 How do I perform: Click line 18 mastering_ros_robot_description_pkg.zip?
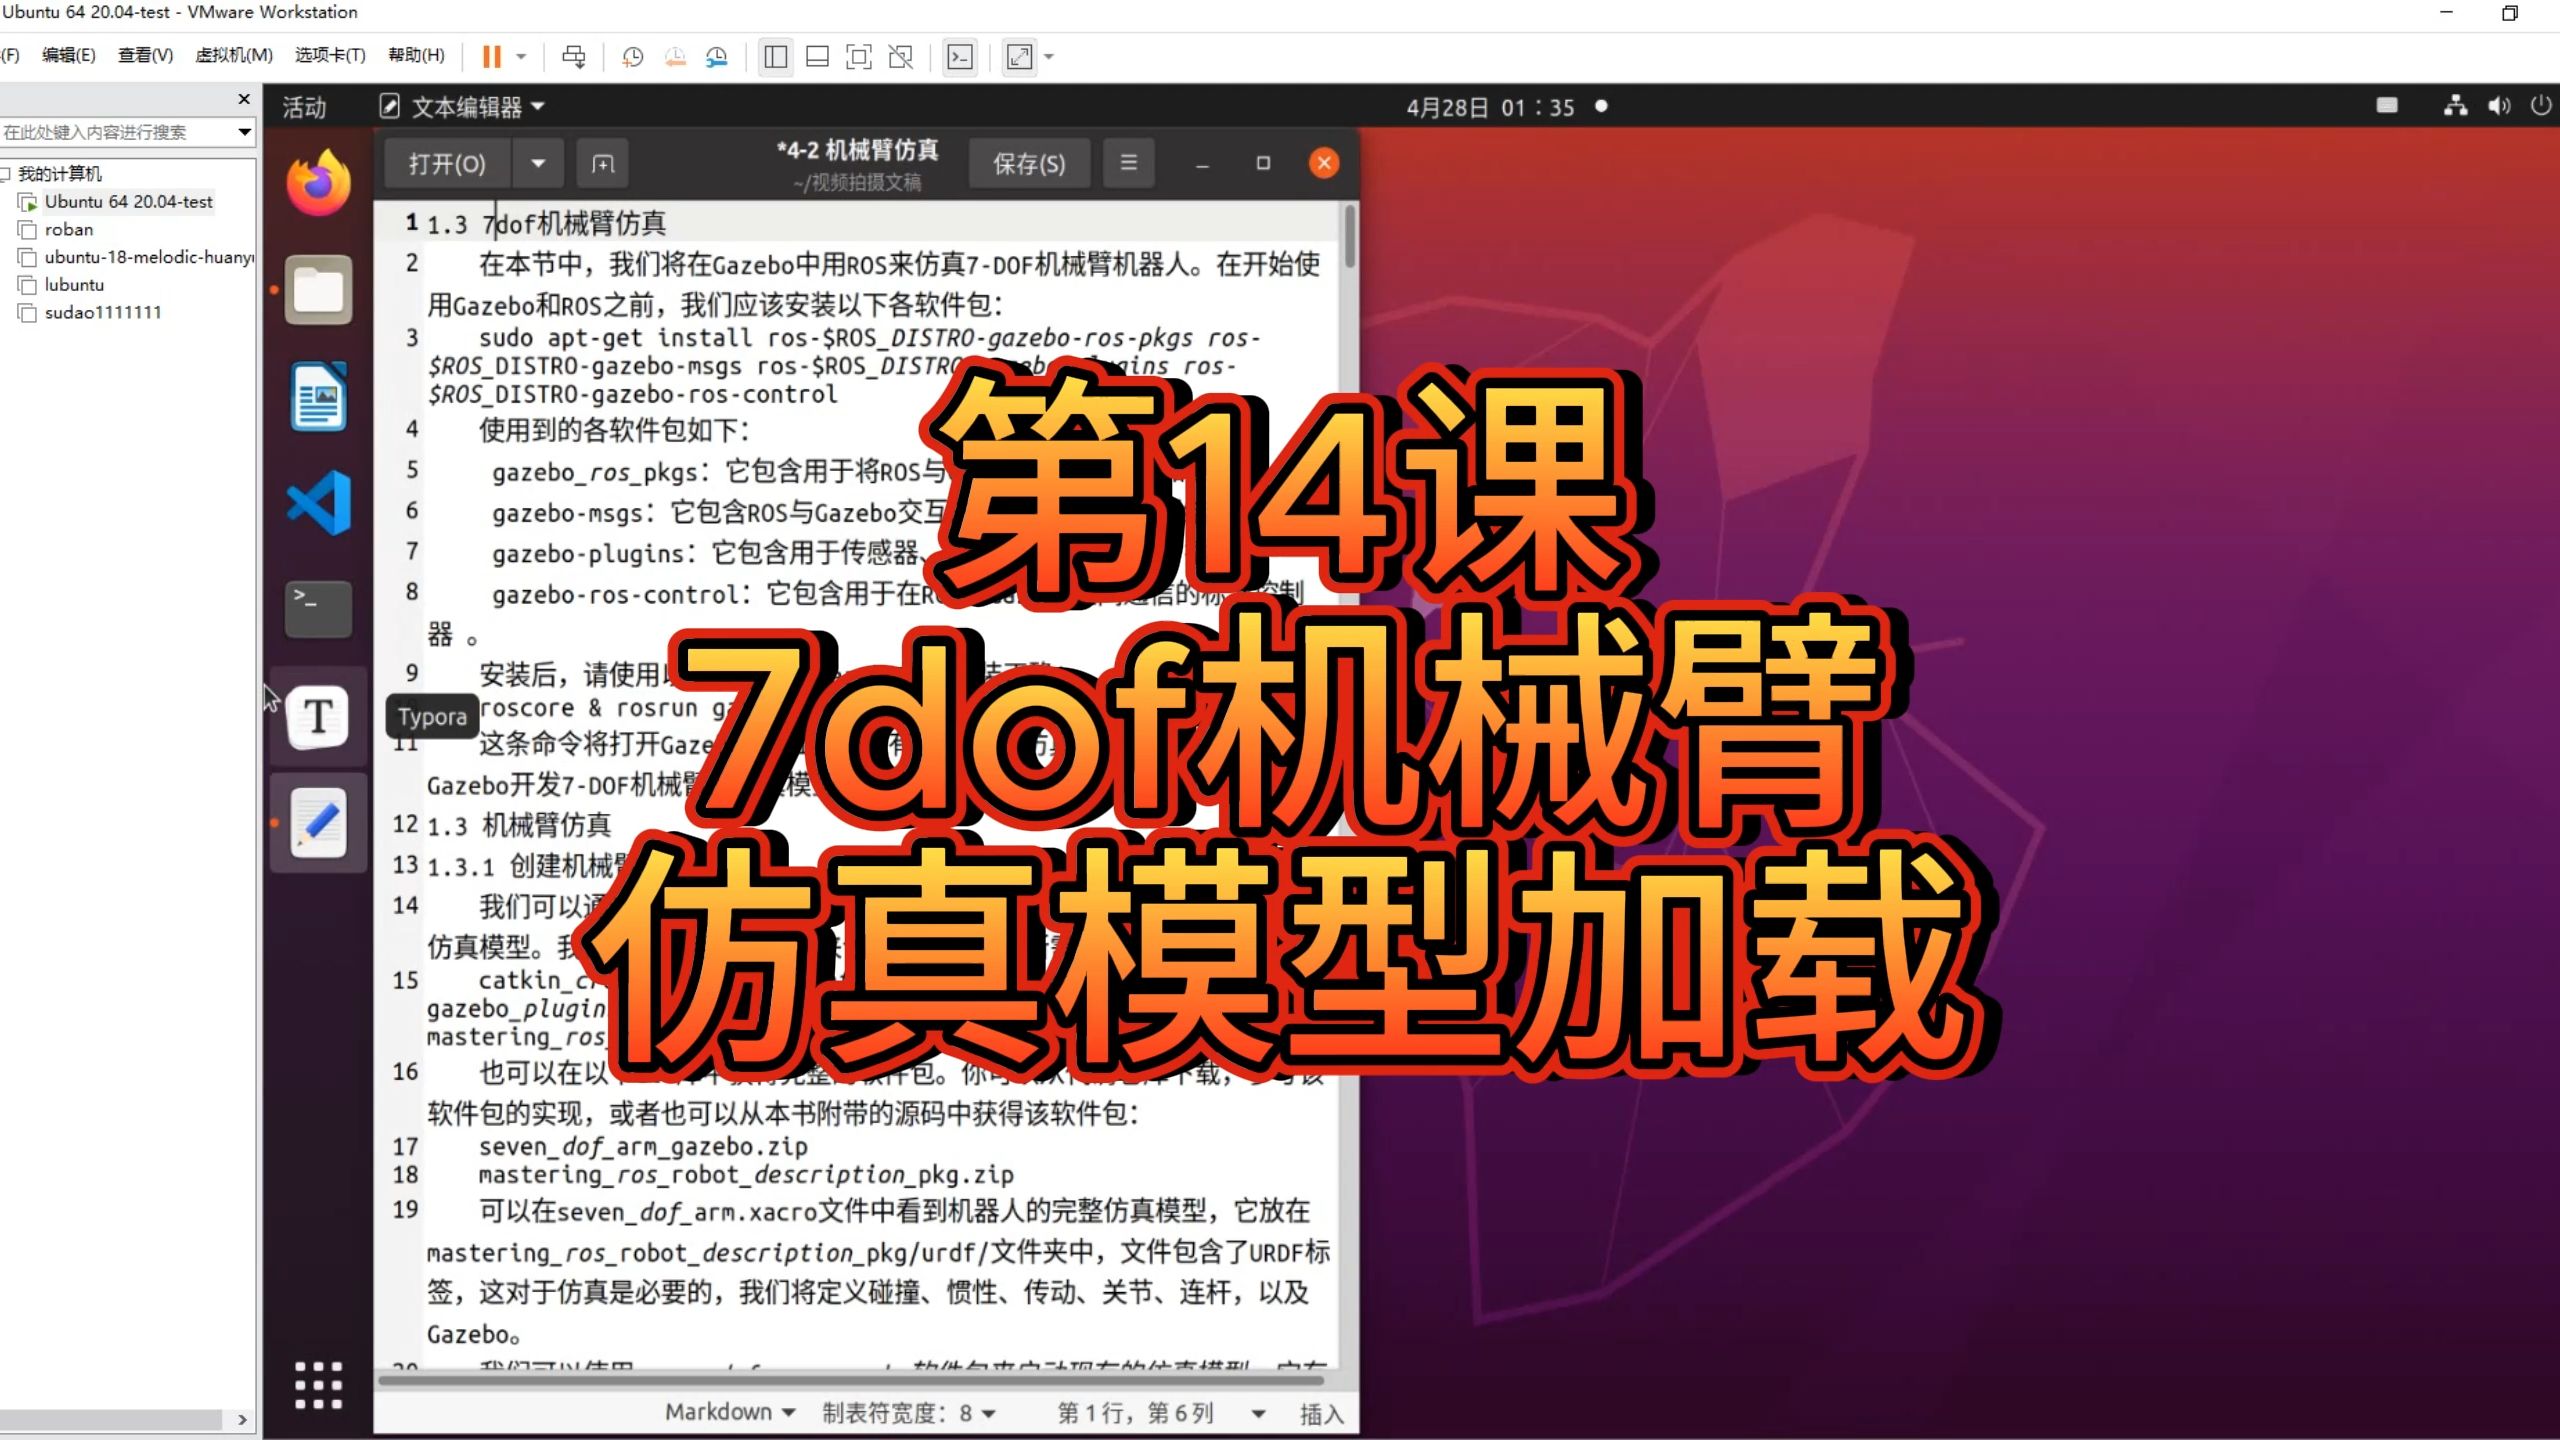[746, 1174]
